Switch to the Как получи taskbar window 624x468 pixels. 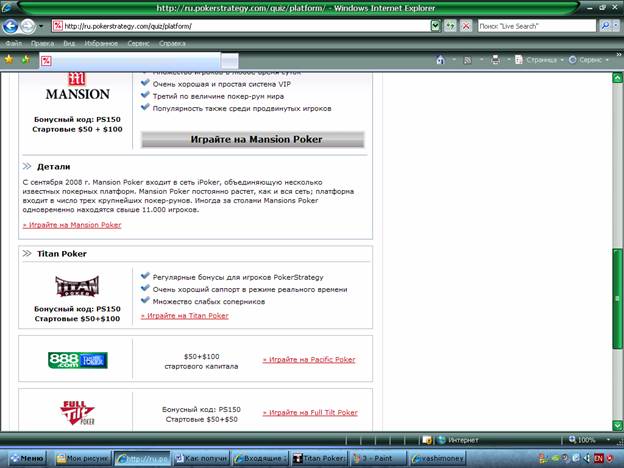(x=202, y=458)
